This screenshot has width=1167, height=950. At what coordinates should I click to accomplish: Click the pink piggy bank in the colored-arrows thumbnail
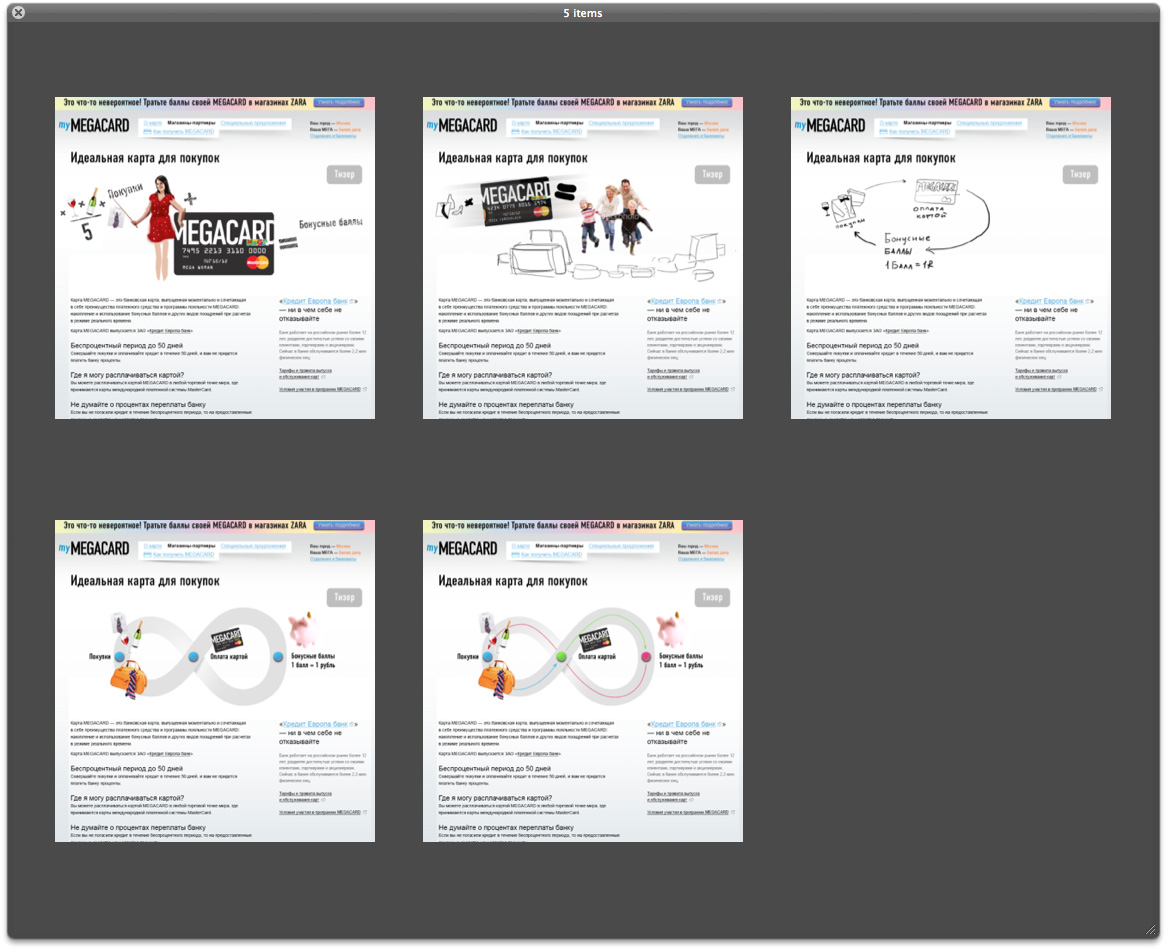pyautogui.click(x=669, y=632)
